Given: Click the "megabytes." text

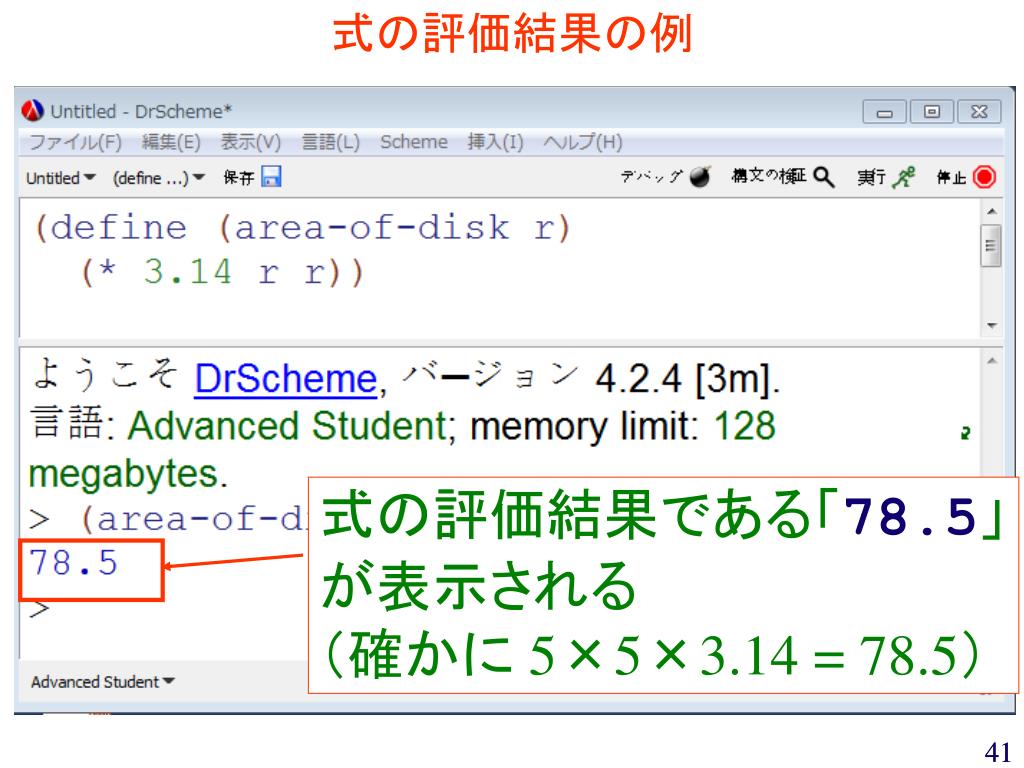Looking at the screenshot, I should pos(128,473).
